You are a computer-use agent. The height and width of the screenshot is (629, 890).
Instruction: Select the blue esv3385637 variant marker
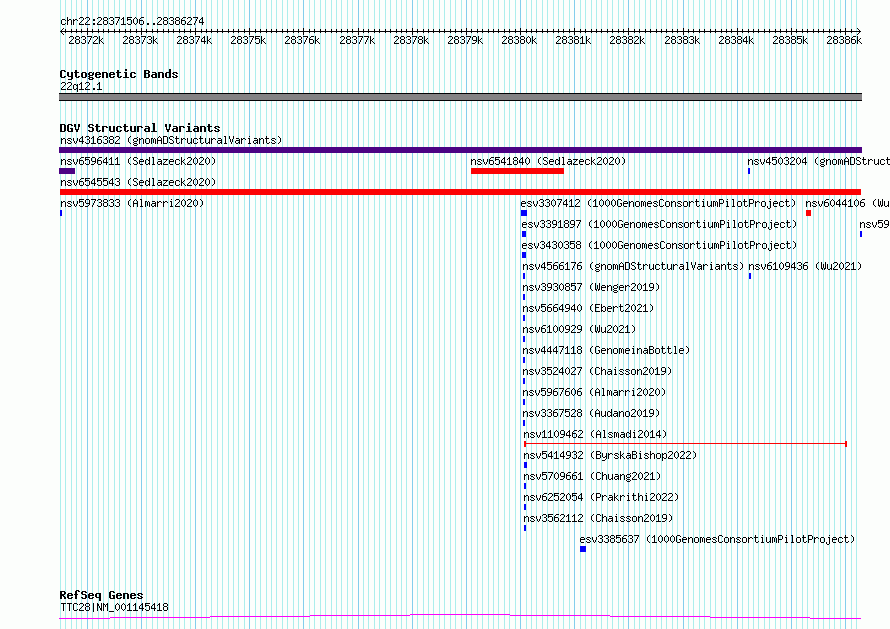click(x=583, y=549)
